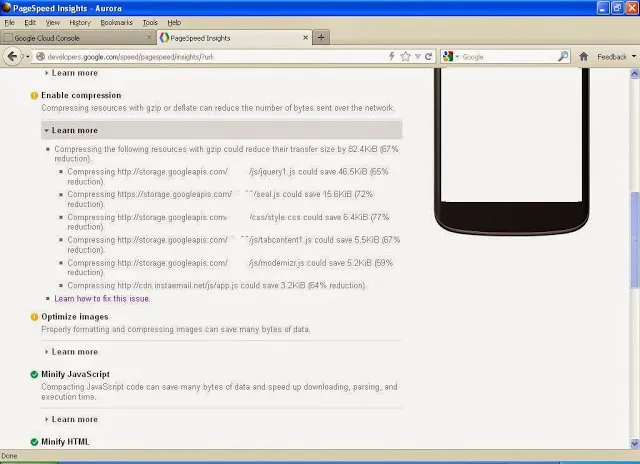
Task: Click the Minify JavaScript heading
Action: (x=76, y=374)
